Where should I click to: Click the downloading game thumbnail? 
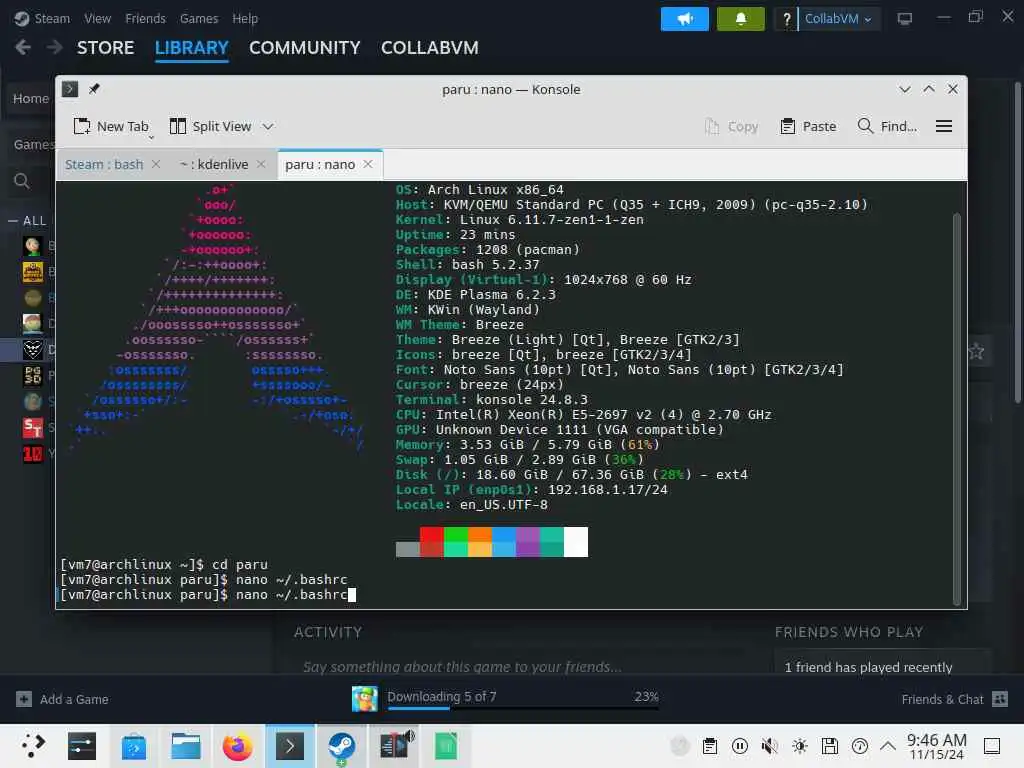pyautogui.click(x=364, y=699)
